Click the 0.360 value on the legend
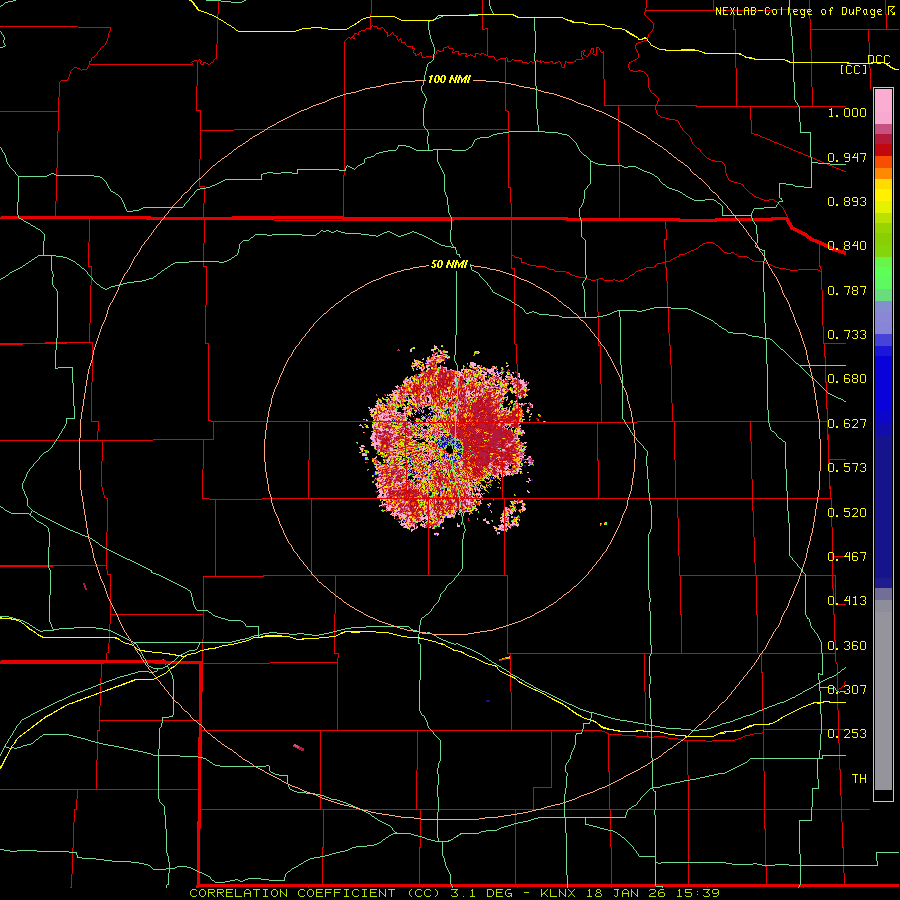This screenshot has width=900, height=900. point(847,646)
